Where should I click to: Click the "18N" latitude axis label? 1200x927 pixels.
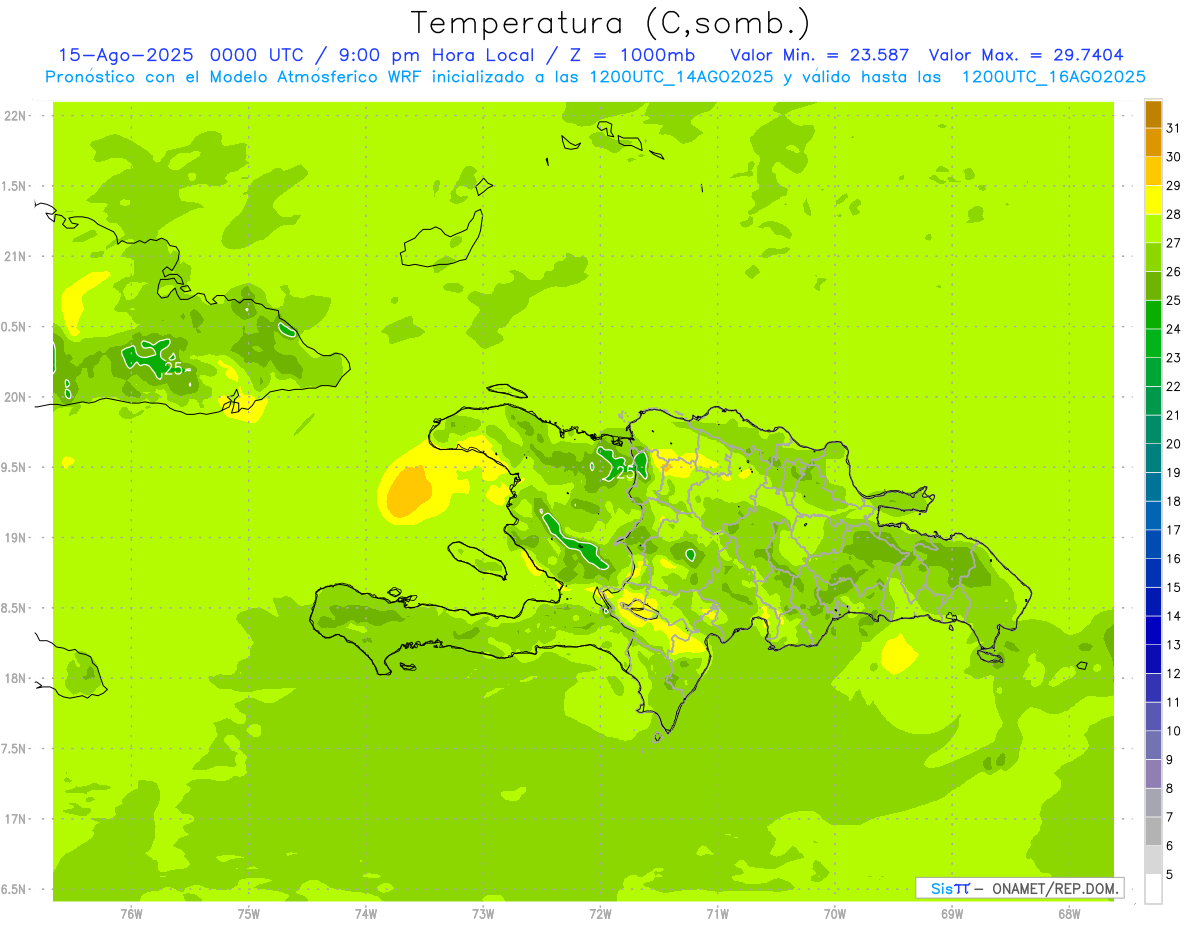(x=16, y=678)
